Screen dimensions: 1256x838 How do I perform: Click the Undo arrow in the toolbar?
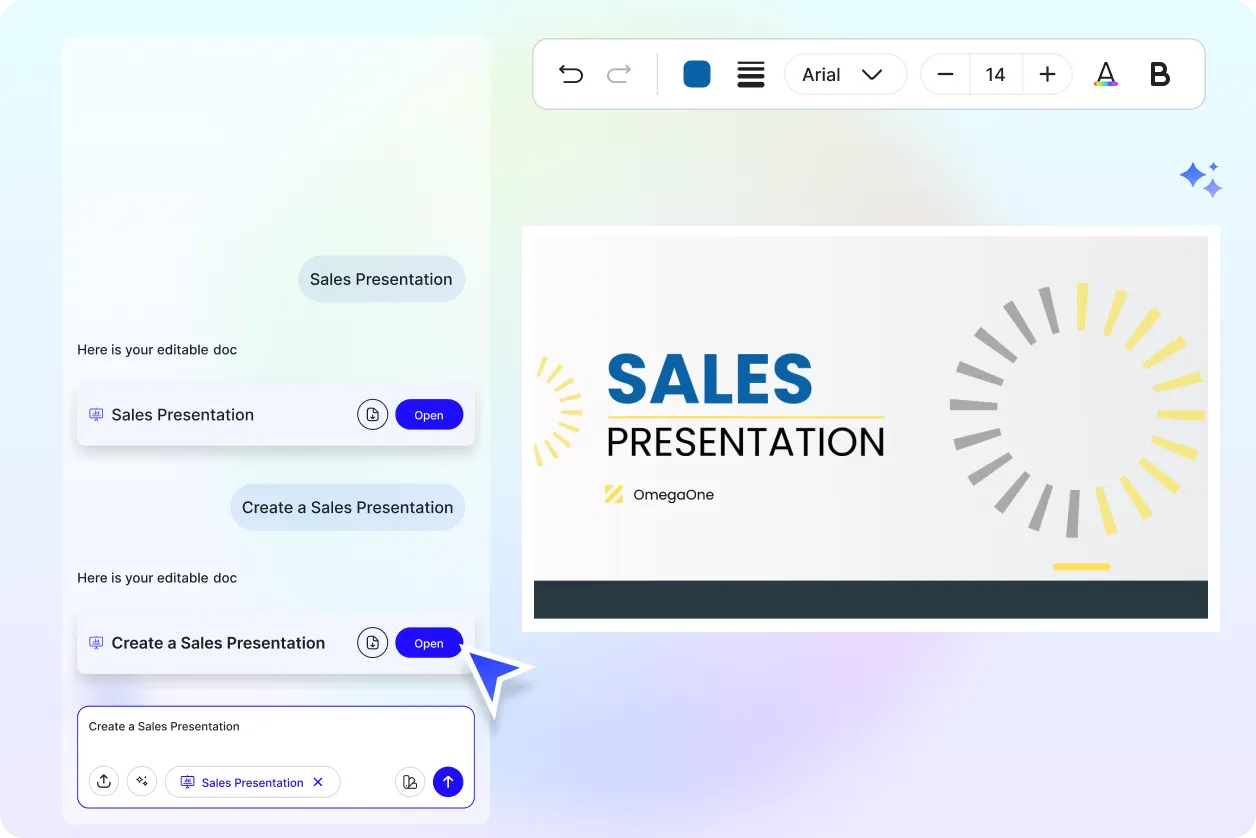(x=571, y=74)
